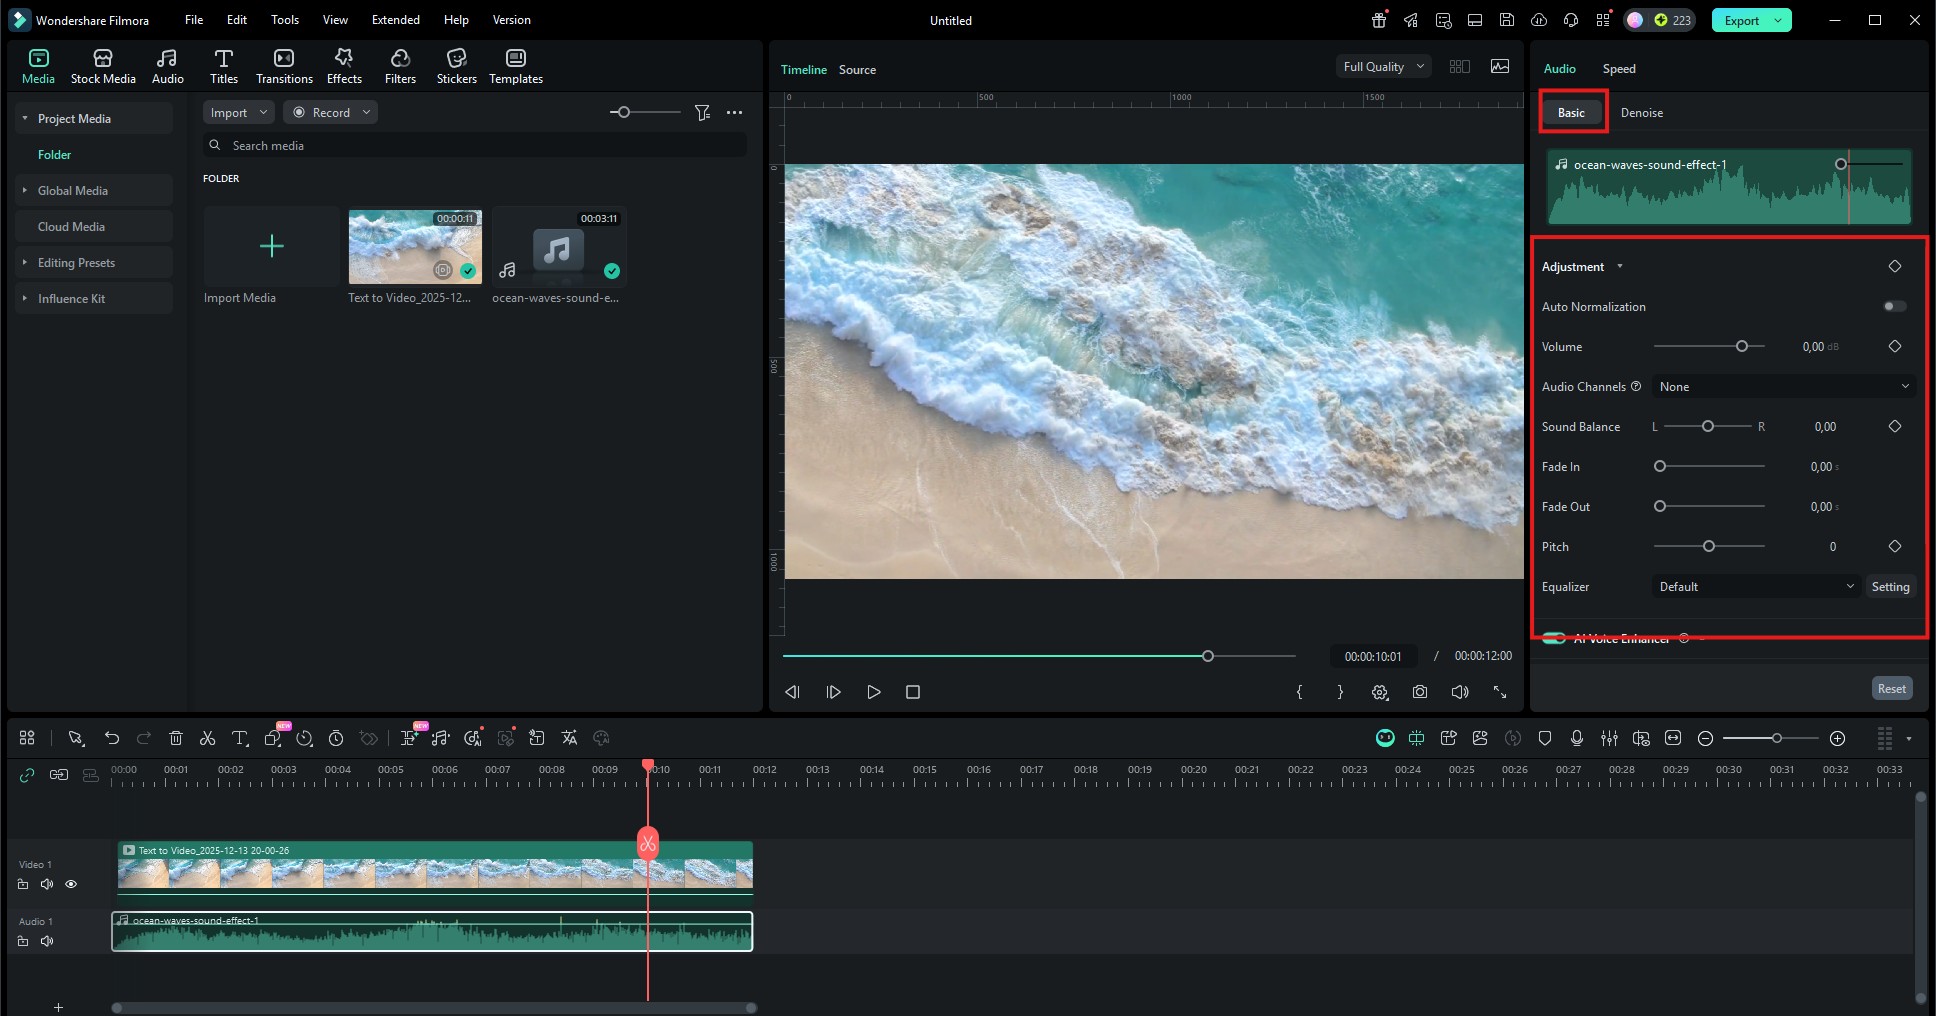Open the Tools menu
Viewport: 1936px width, 1016px height.
pyautogui.click(x=284, y=20)
